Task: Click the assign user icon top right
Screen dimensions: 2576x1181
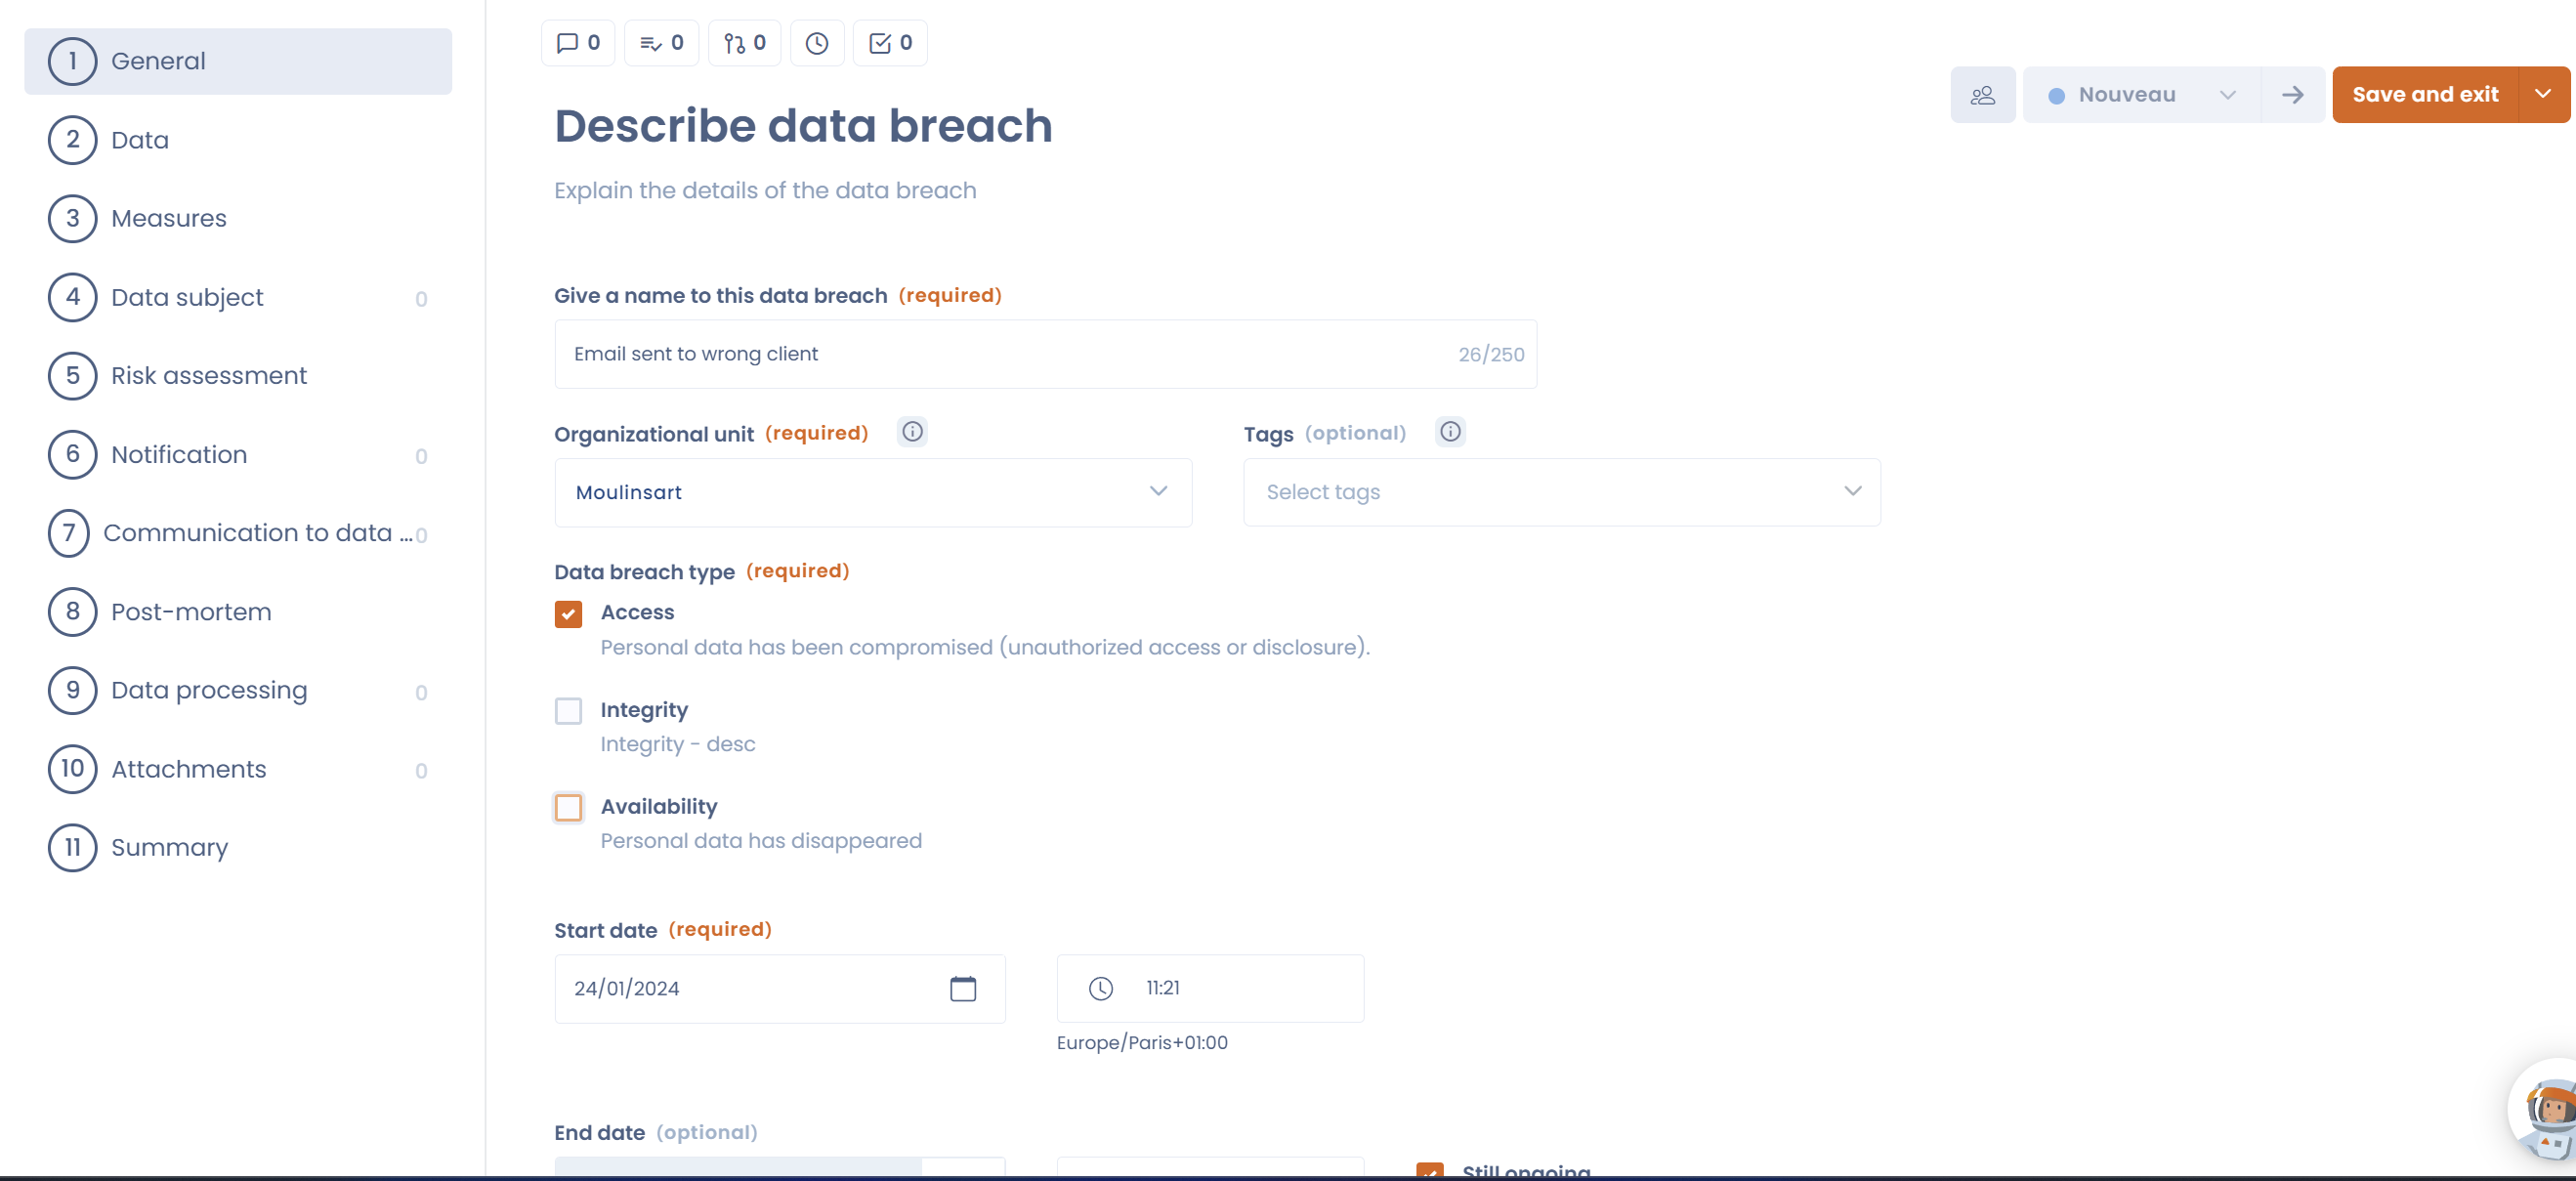Action: point(1983,94)
